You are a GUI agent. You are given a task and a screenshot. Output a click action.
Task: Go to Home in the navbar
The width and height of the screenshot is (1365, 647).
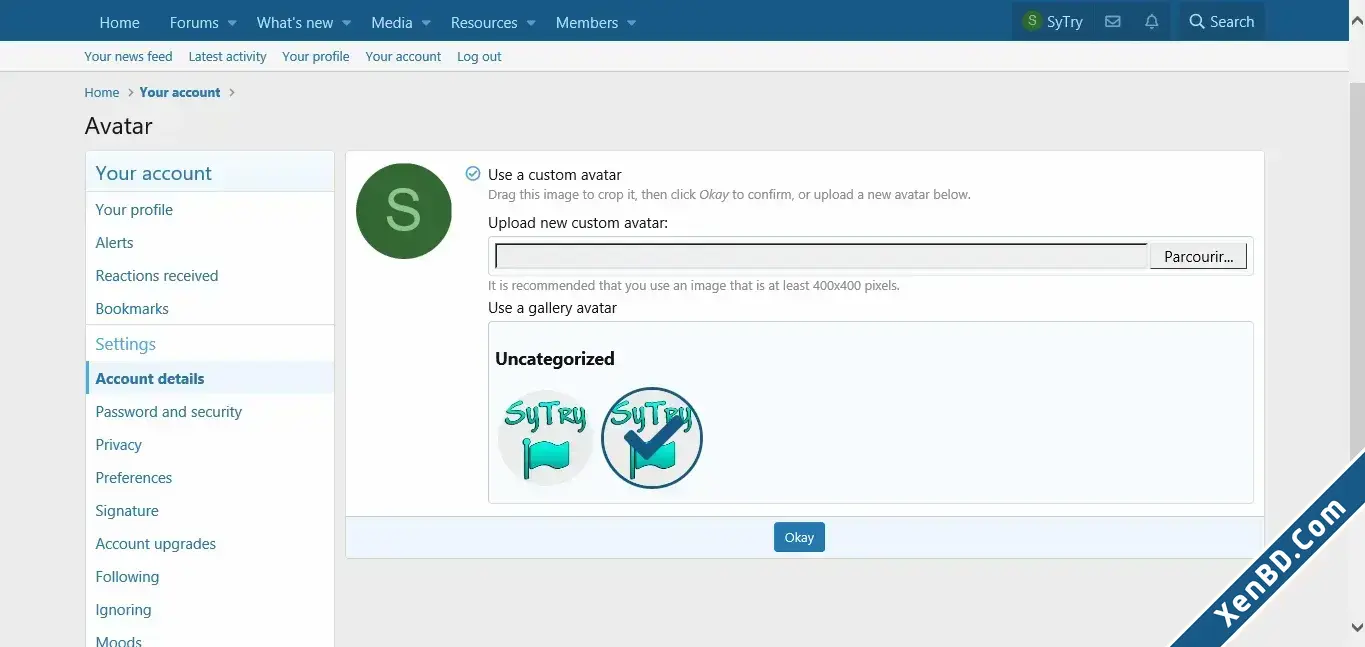coord(120,22)
